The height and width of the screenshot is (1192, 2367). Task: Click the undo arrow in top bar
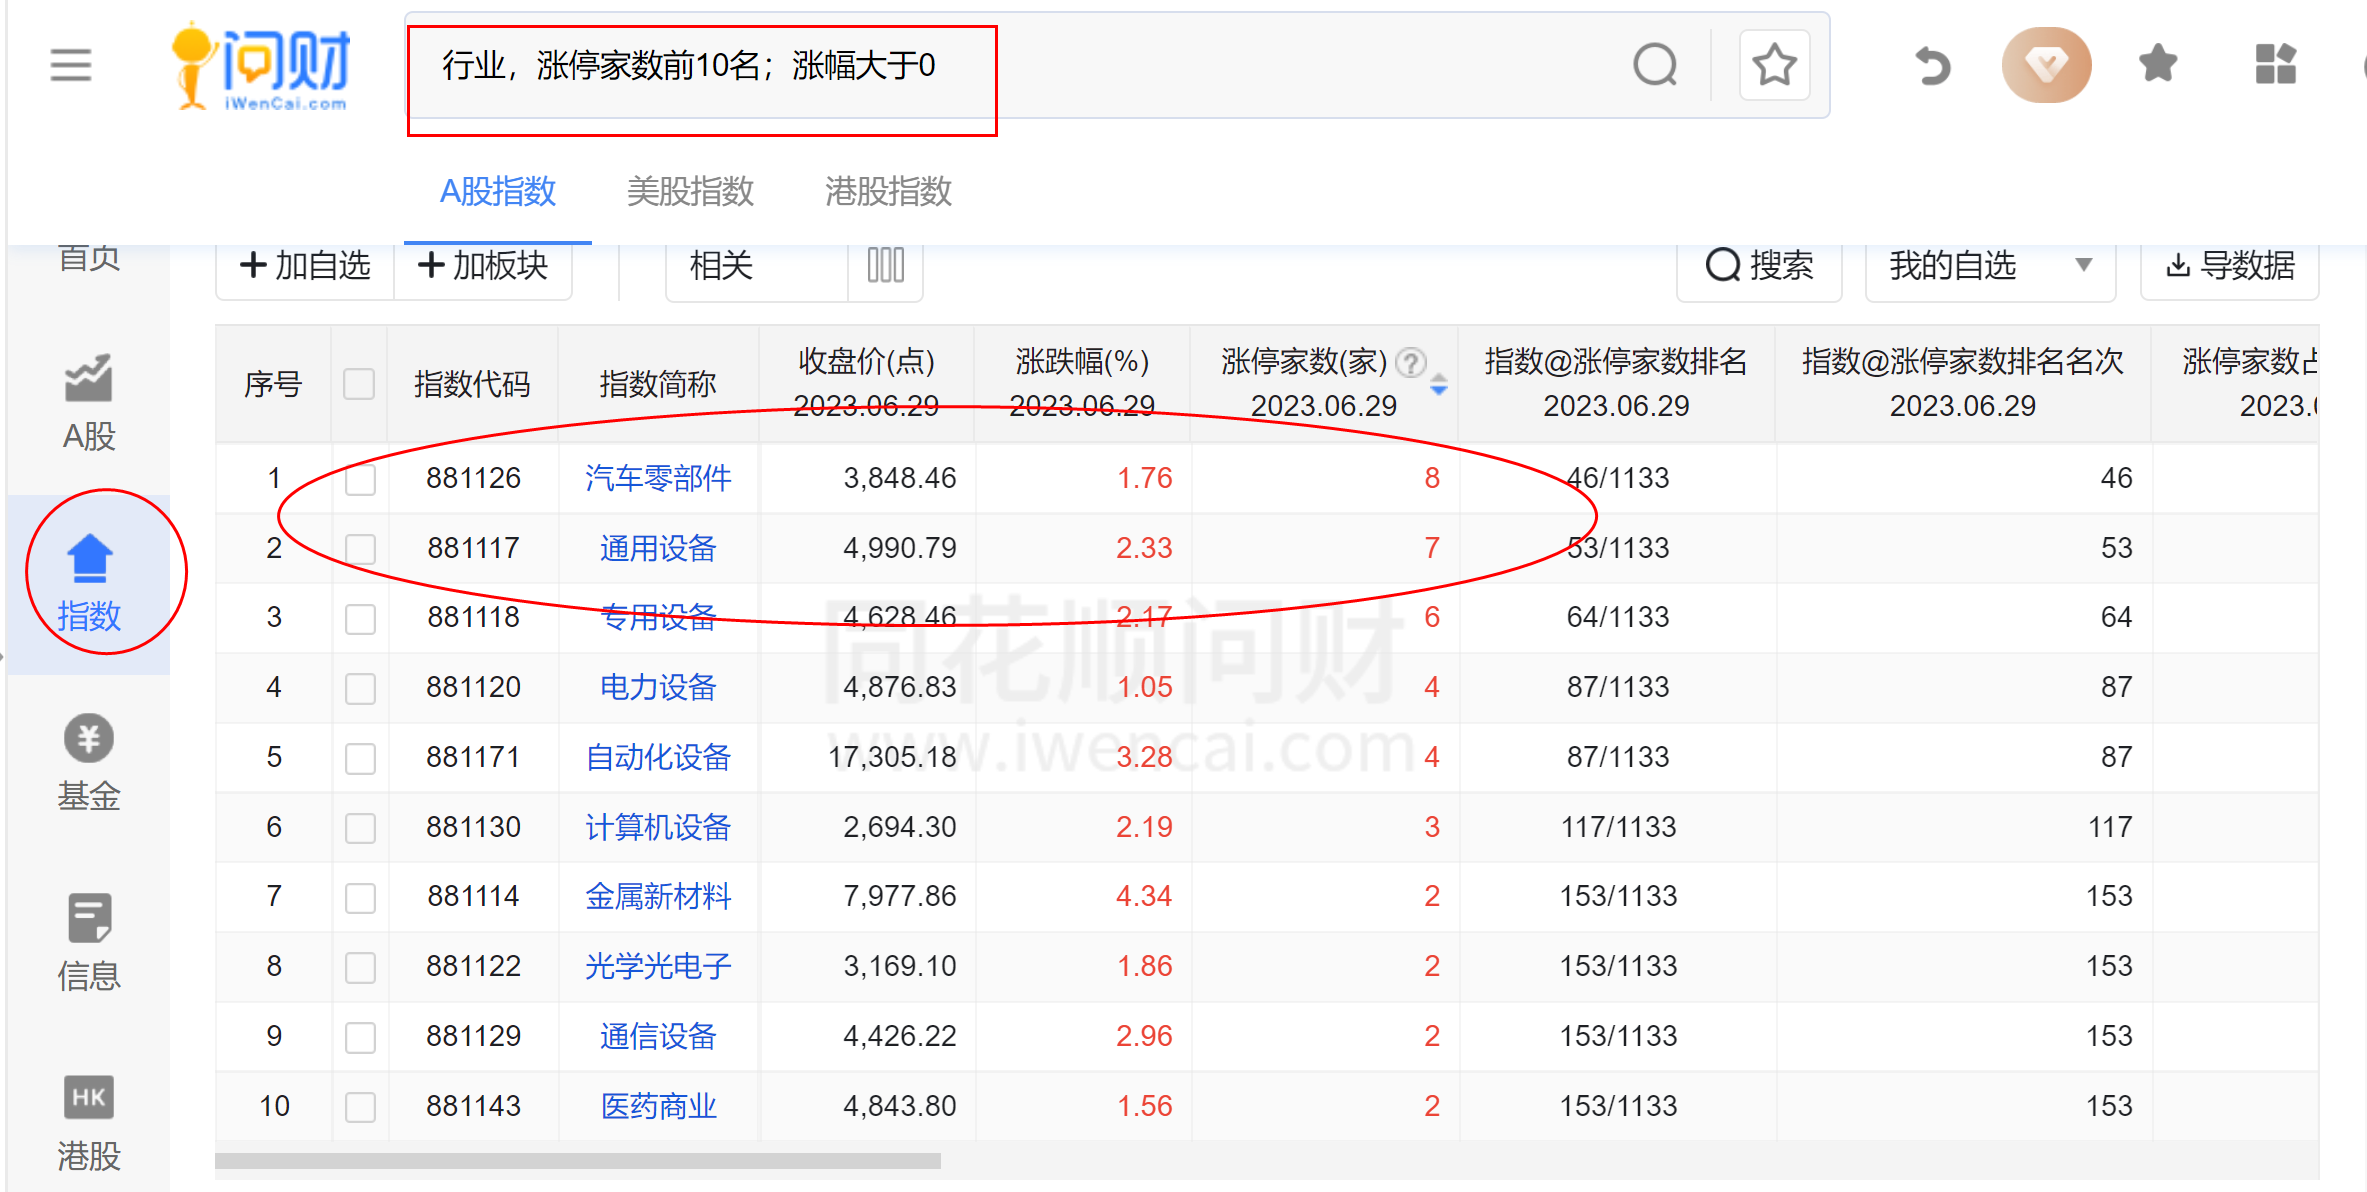[1931, 64]
